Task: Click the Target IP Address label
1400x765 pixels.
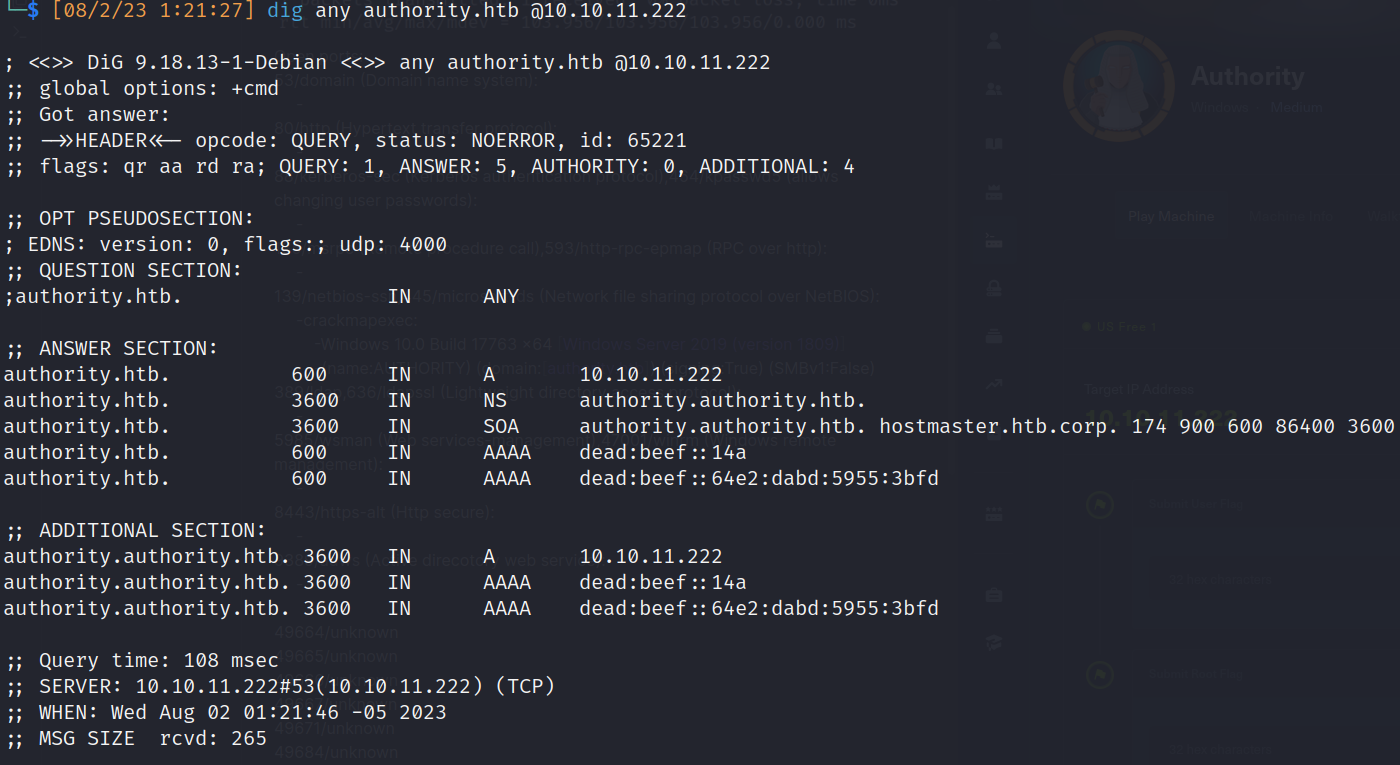Action: click(1138, 389)
